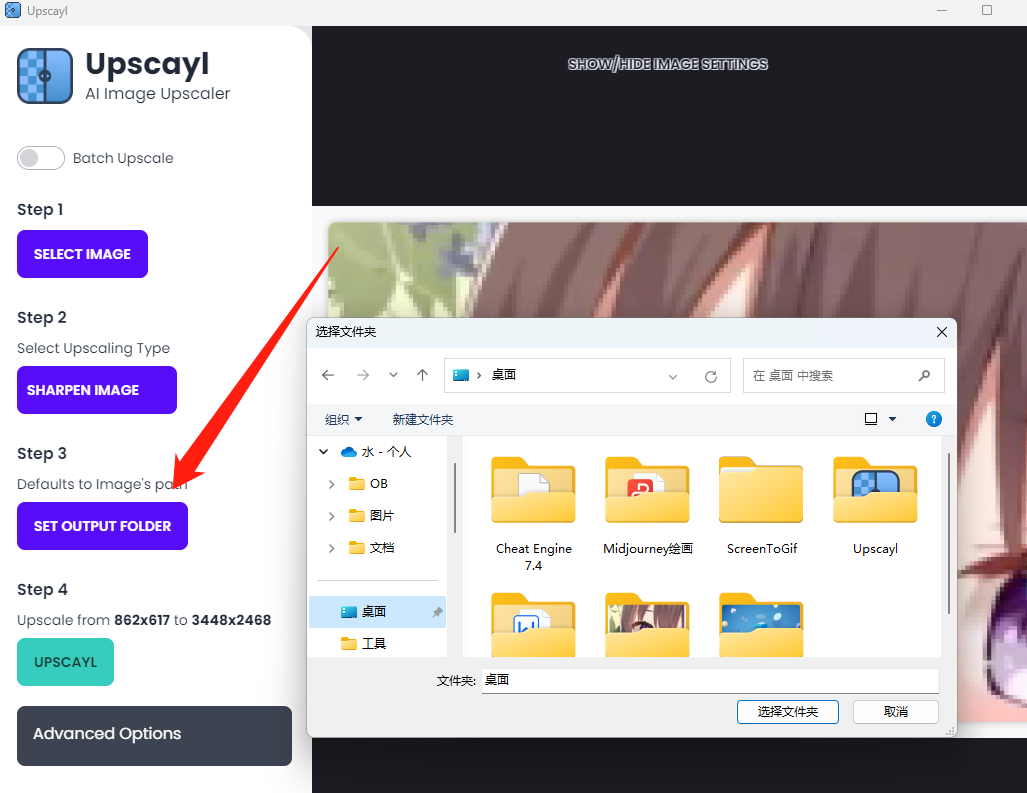Select the ScreenToGif folder
Screen dimensions: 1027x793
tap(761, 506)
